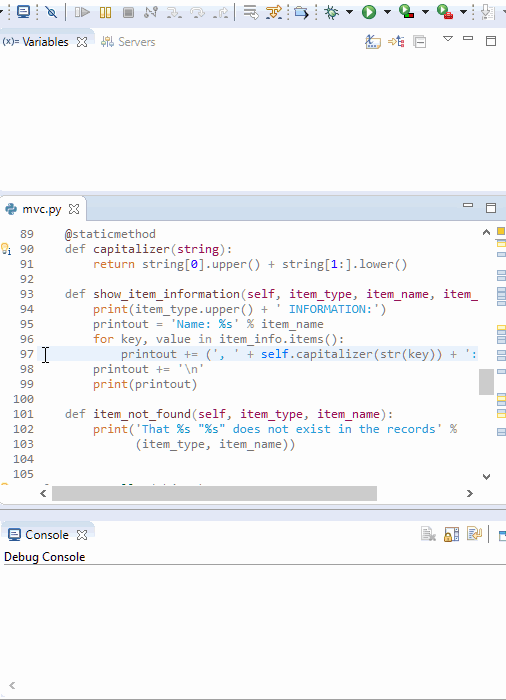Open the Debug configurations dropdown arrow
This screenshot has height=700, width=506.
[350, 12]
